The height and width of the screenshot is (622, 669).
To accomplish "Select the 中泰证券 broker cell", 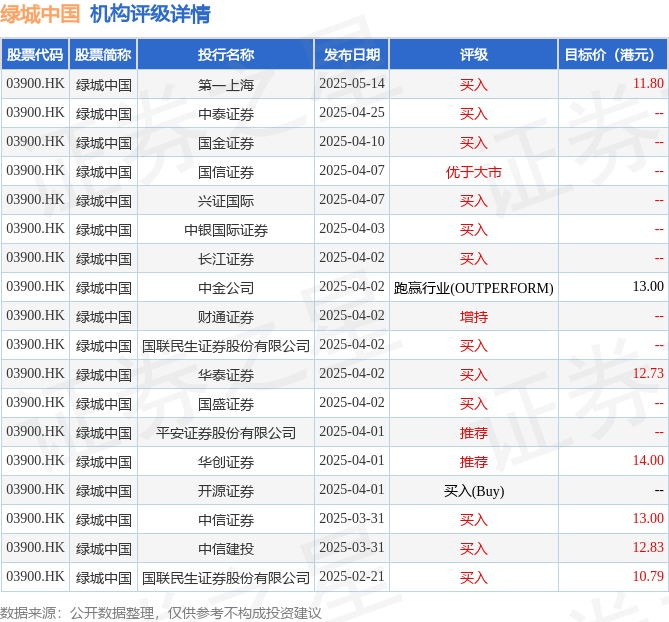I will (x=226, y=114).
